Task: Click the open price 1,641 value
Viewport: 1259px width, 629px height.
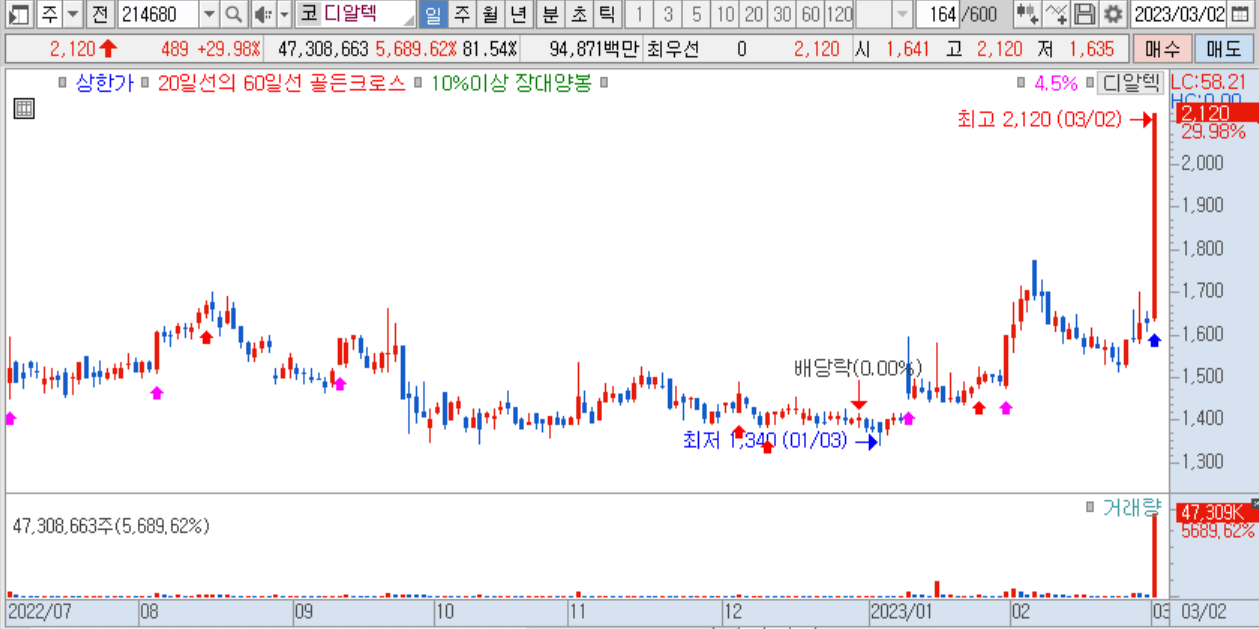Action: tap(908, 49)
